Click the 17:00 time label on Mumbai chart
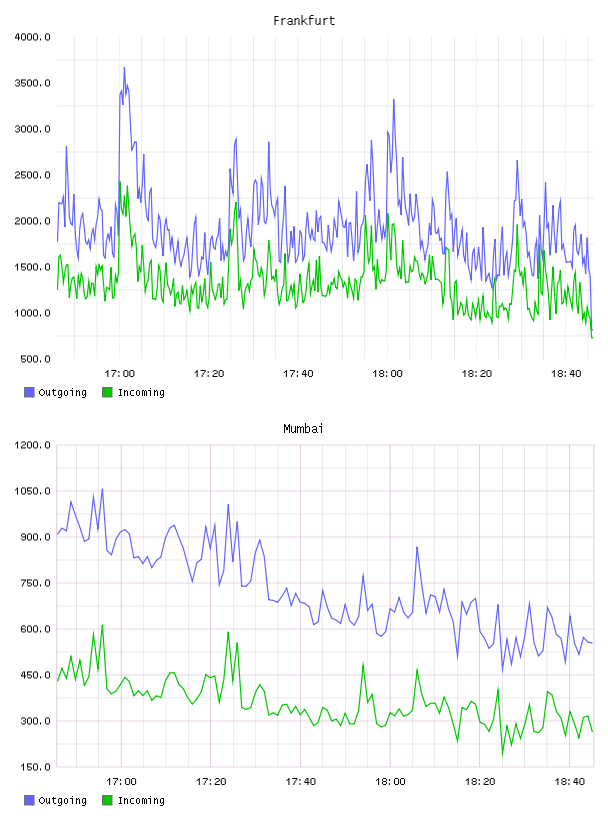Screen dimensions: 608x816 pyautogui.click(x=121, y=782)
